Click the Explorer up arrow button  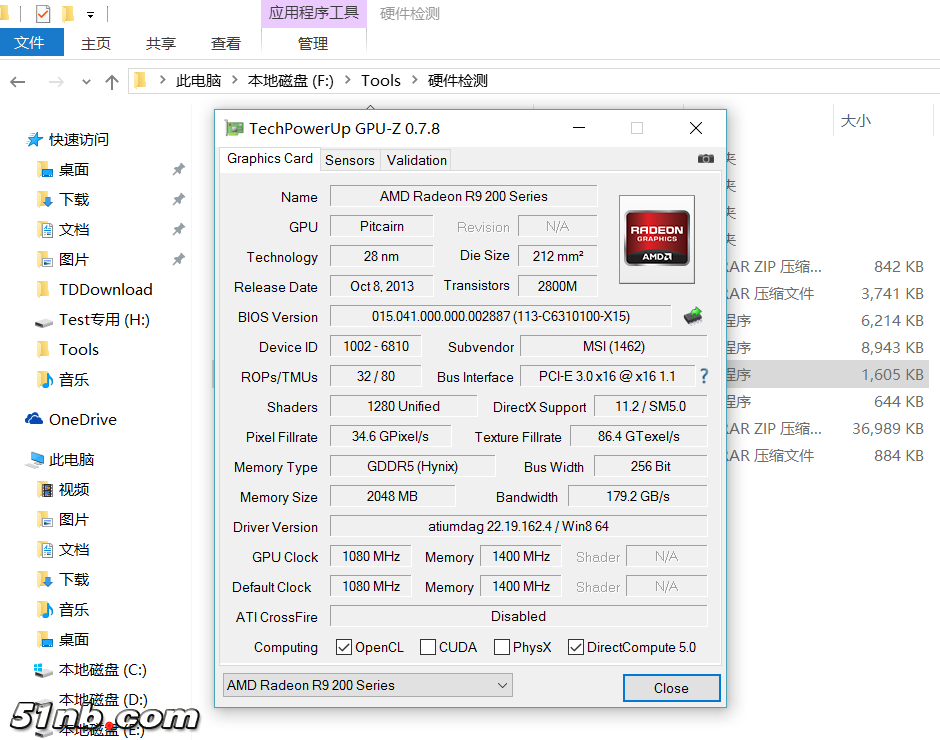coord(112,82)
